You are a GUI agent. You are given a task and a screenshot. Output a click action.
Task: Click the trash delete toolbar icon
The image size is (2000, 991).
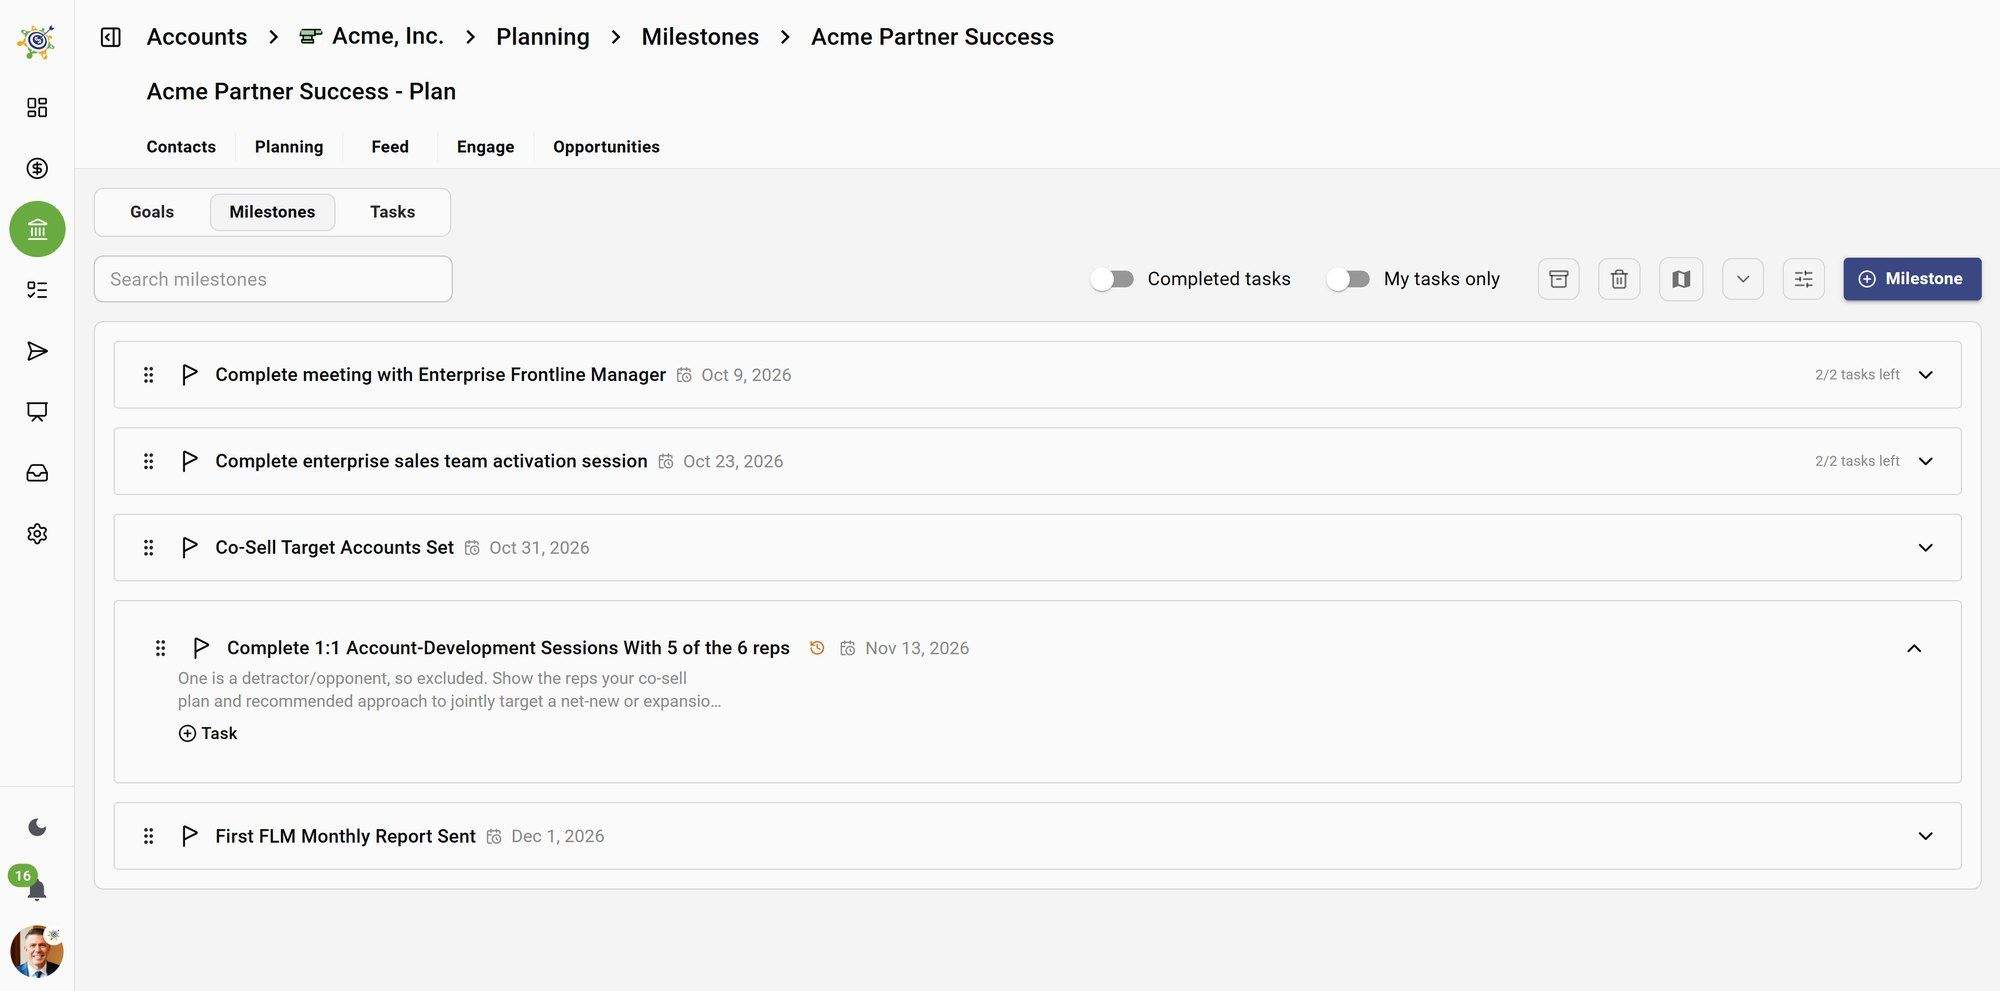[x=1619, y=279]
